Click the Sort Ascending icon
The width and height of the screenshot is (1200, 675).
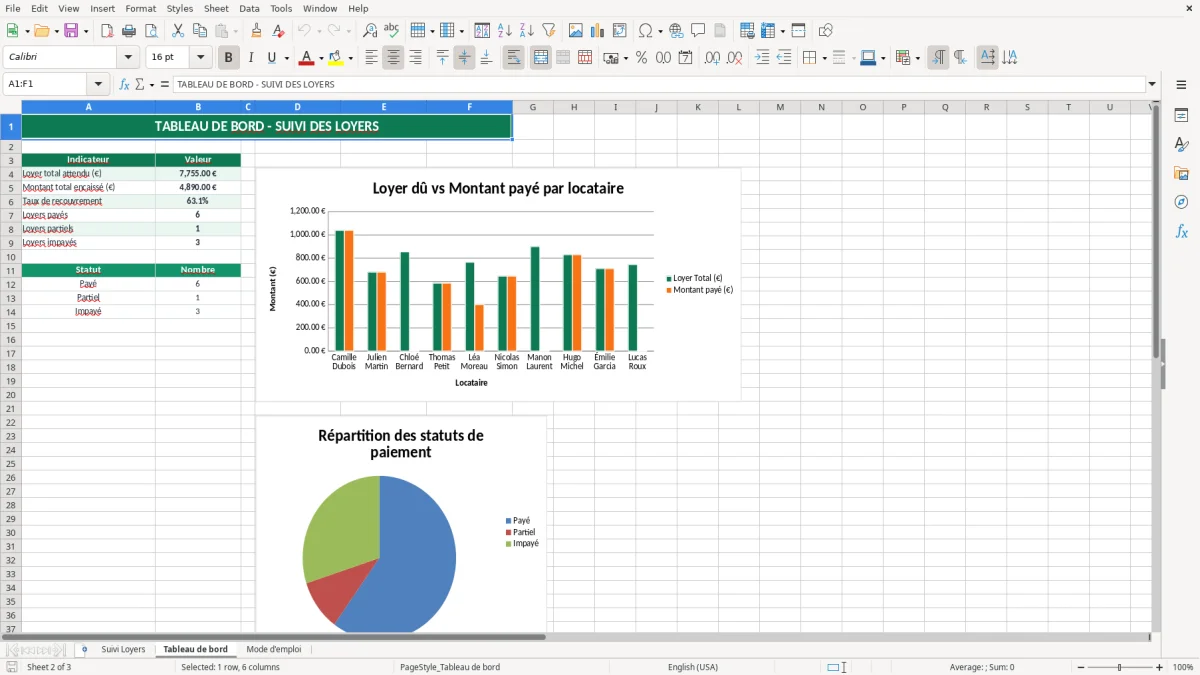[x=504, y=31]
